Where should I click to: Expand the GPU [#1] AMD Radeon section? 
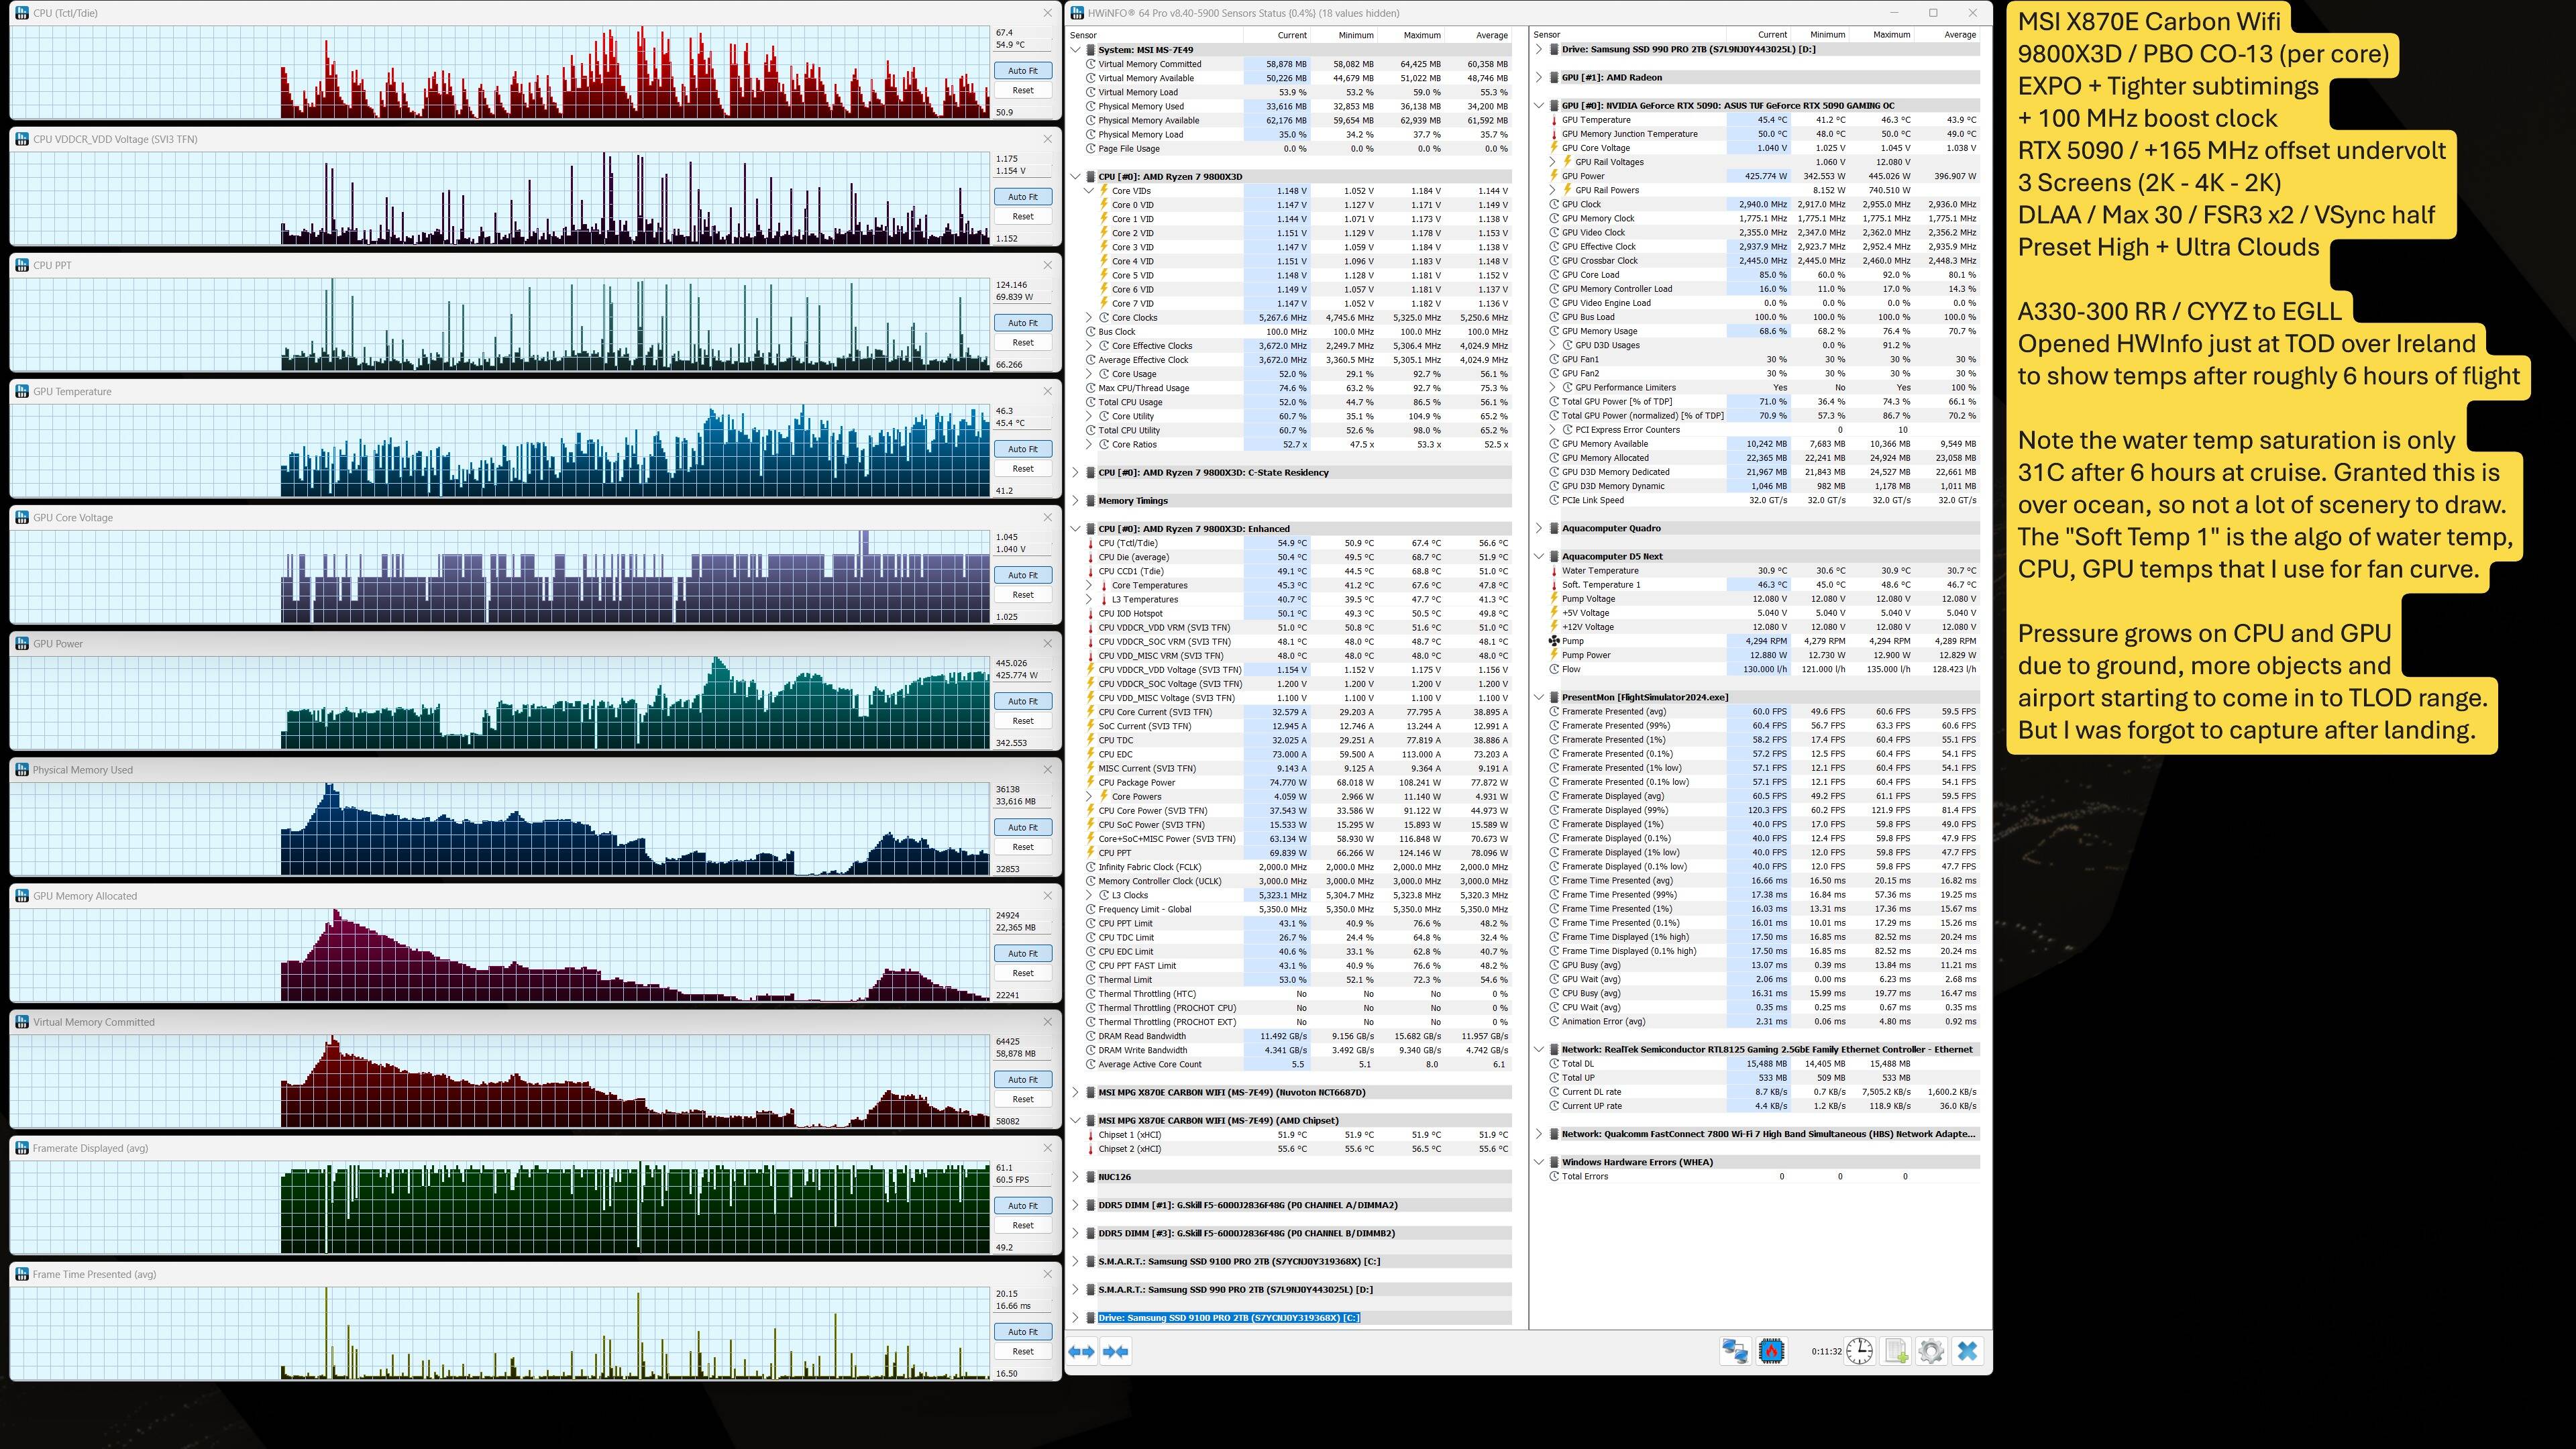pos(1539,77)
